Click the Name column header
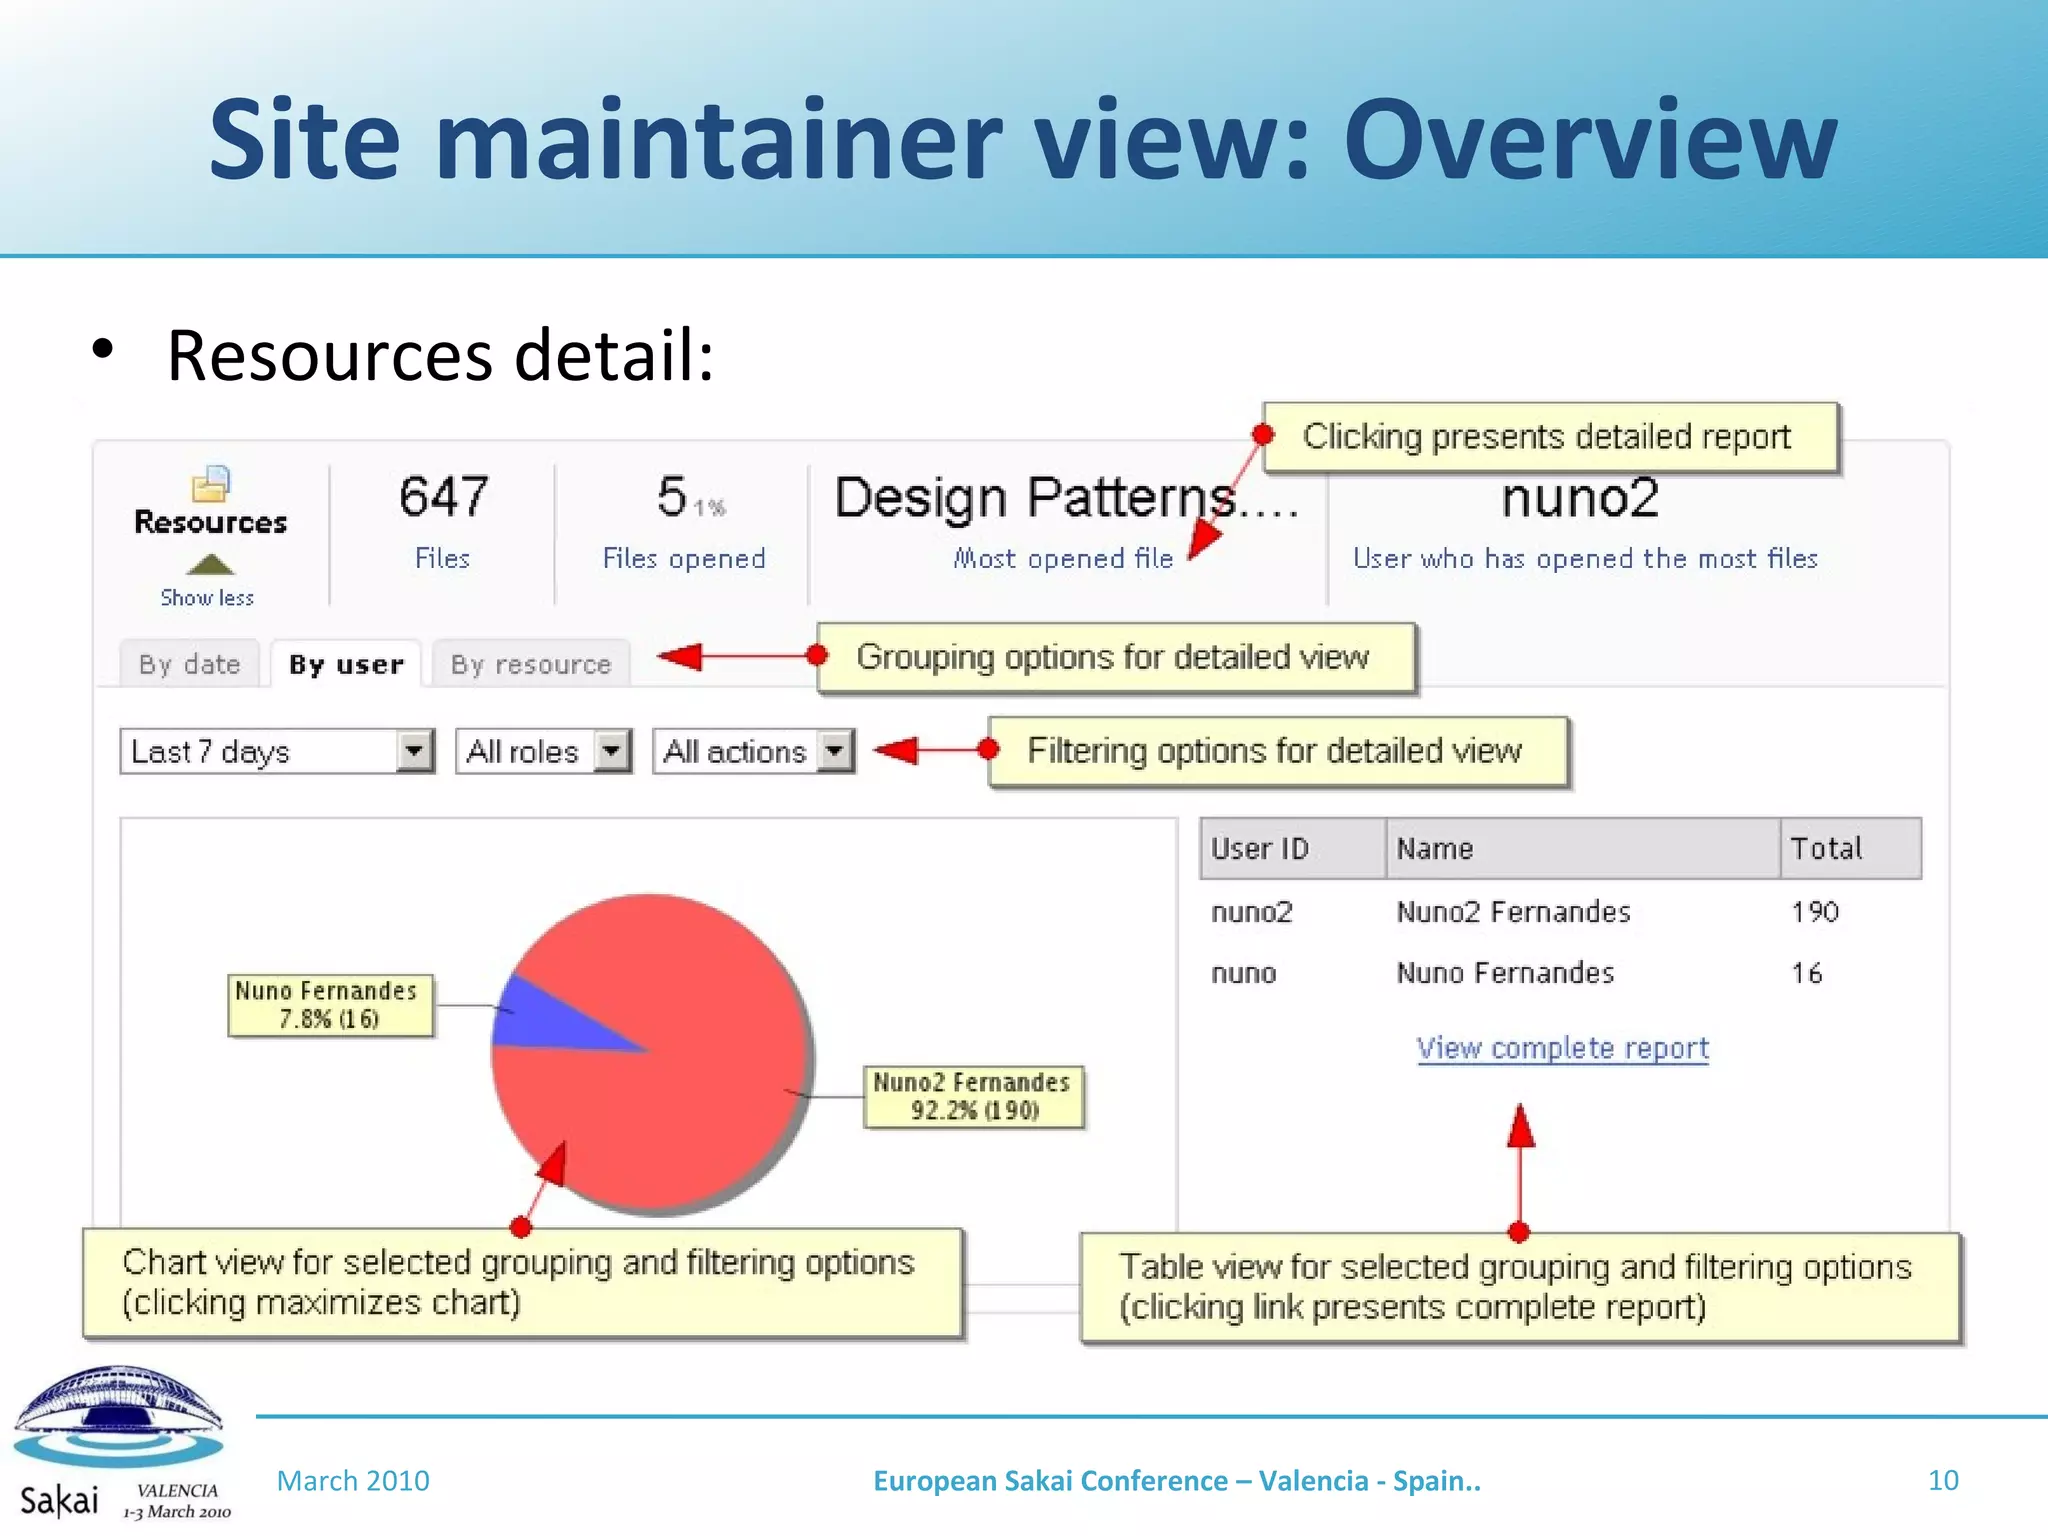Viewport: 2048px width, 1536px height. coord(1583,849)
